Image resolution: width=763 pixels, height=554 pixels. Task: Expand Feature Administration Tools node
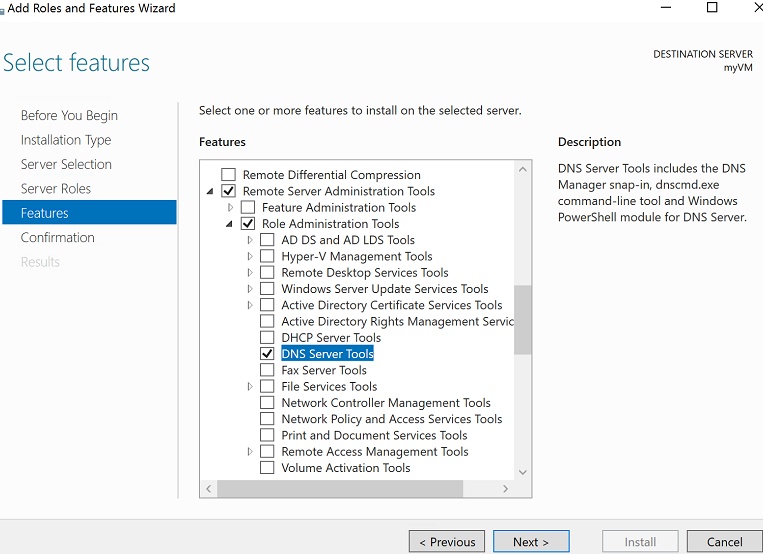[231, 207]
